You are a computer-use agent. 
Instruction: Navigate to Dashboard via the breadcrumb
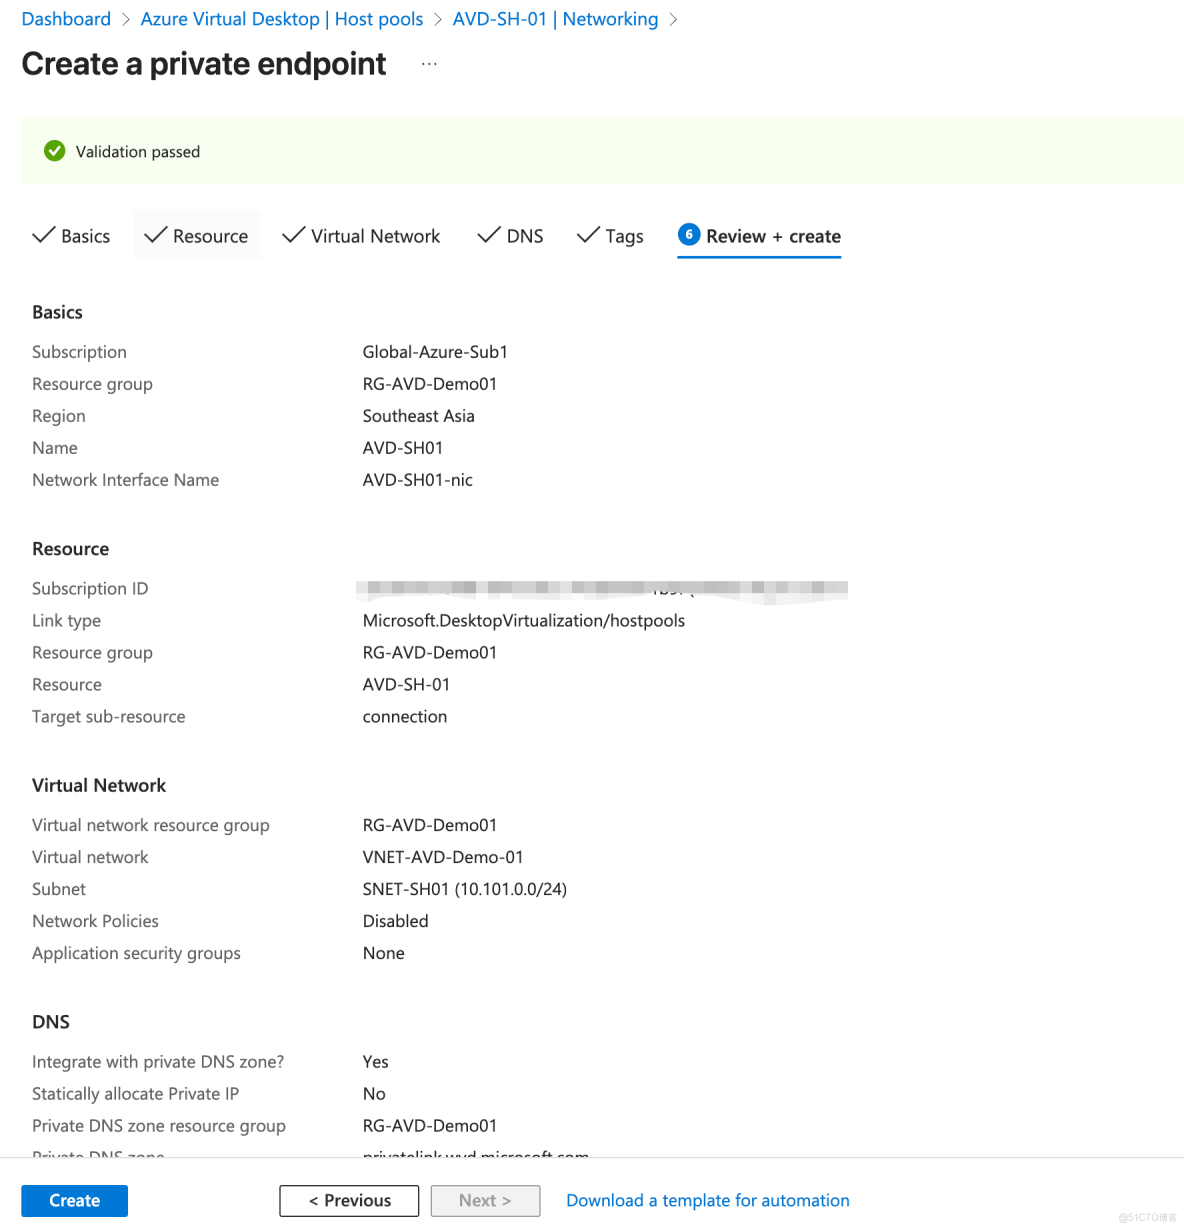[65, 18]
